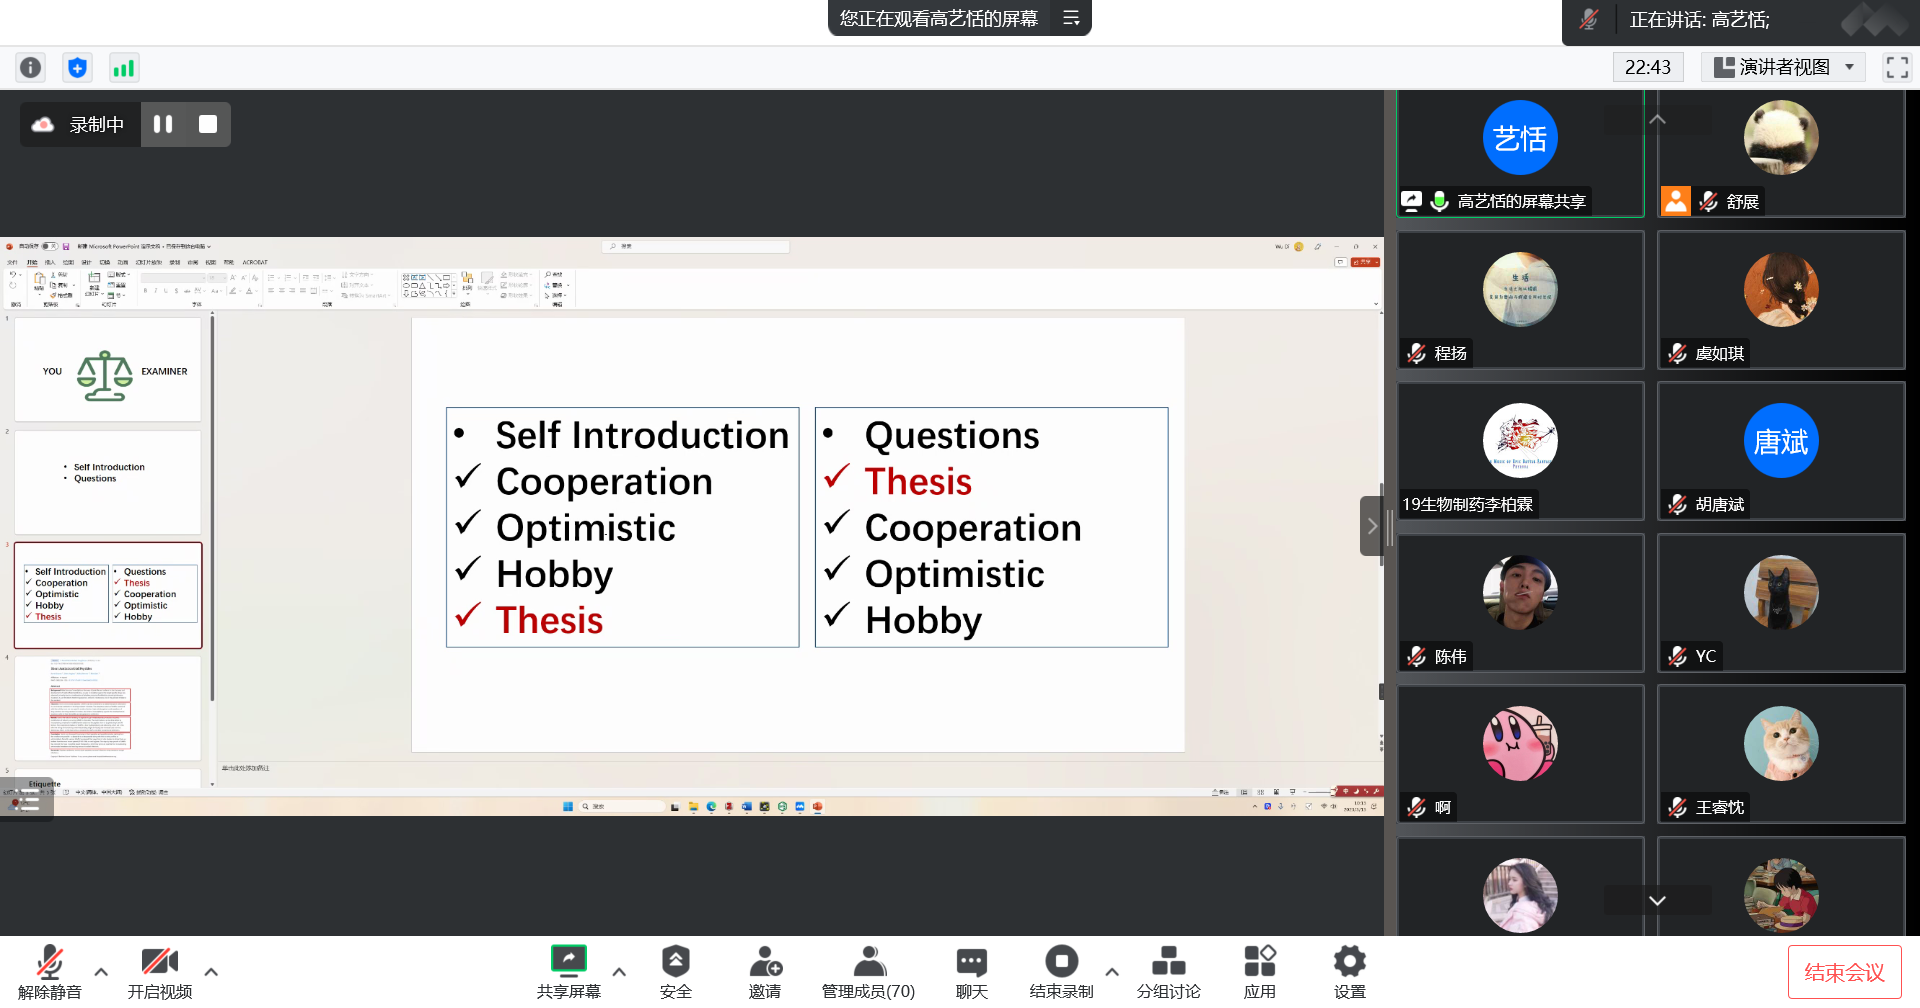Open the Apps (应用) icon
Viewport: 1920px width, 1008px height.
tap(1259, 971)
